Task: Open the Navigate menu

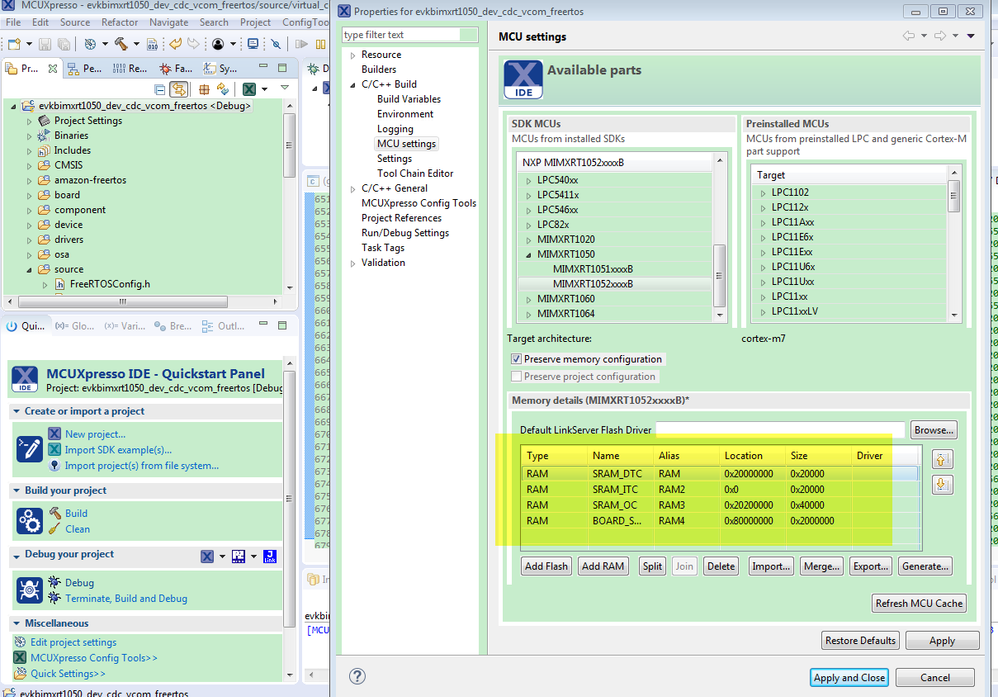Action: pyautogui.click(x=168, y=22)
